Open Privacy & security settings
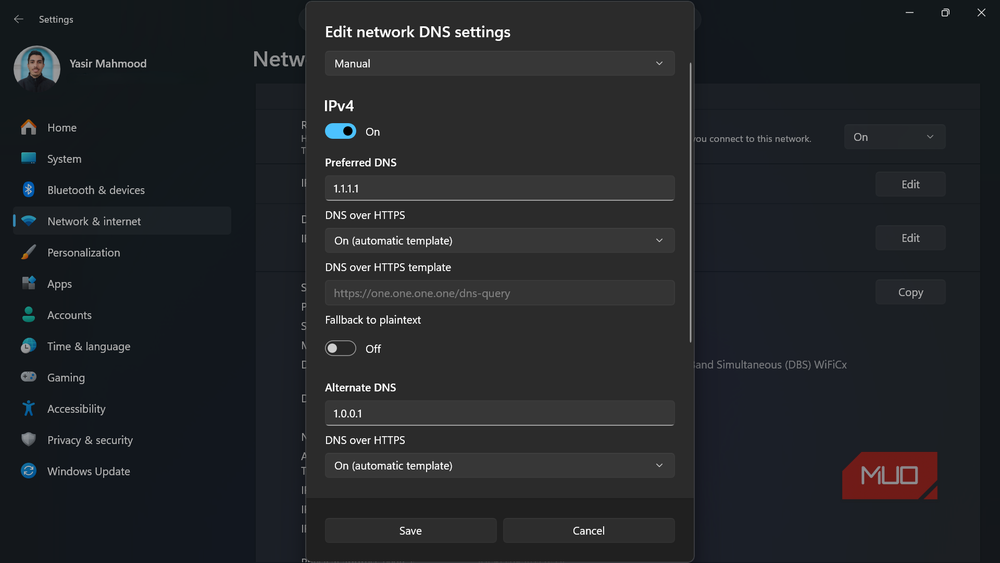This screenshot has width=1000, height=563. pos(122,440)
